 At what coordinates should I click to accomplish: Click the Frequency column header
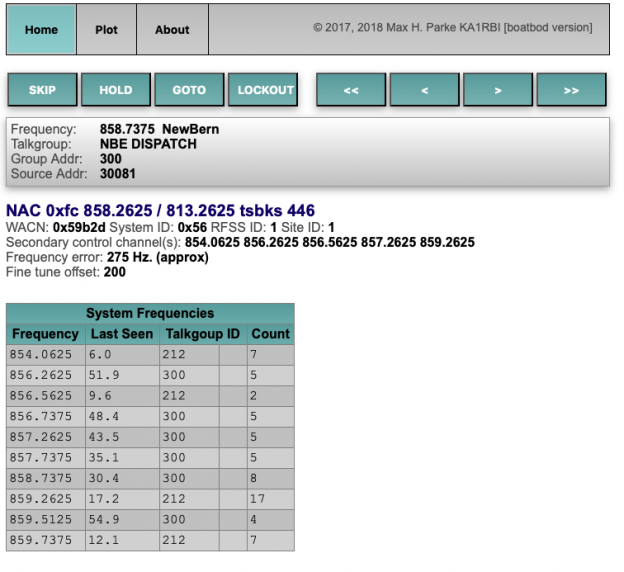45,334
